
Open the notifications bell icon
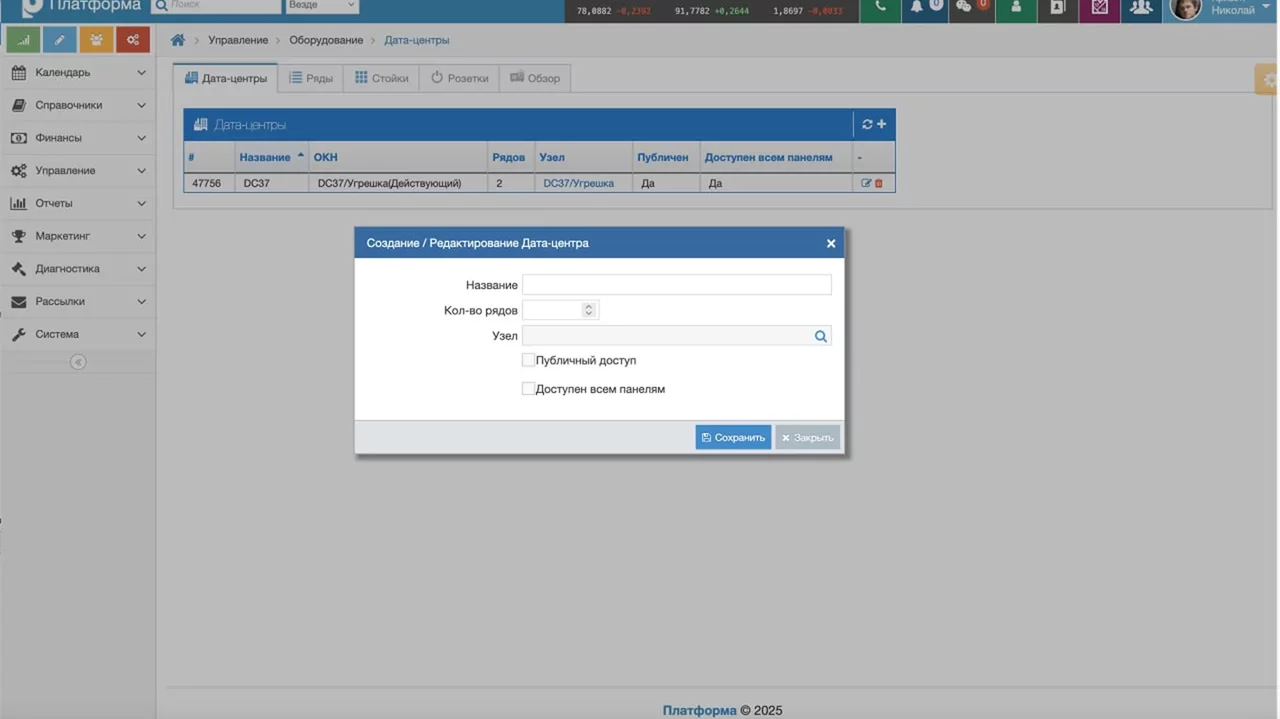tap(916, 8)
